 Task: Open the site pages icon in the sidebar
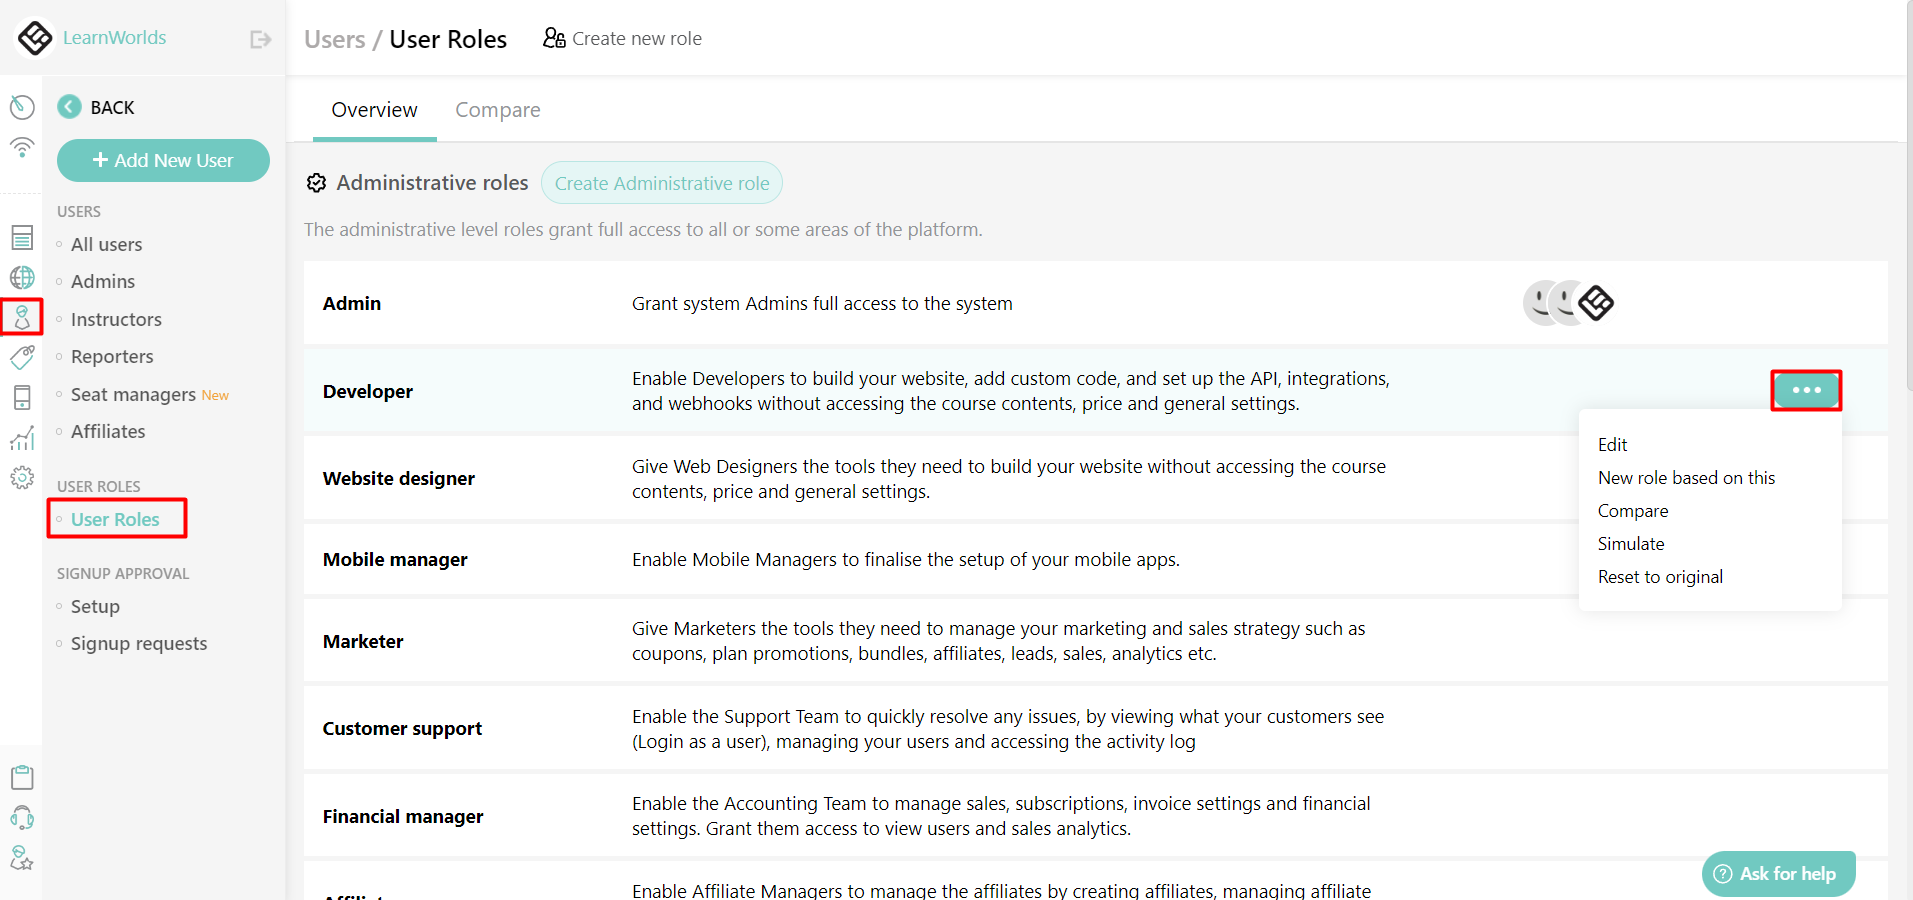point(22,237)
